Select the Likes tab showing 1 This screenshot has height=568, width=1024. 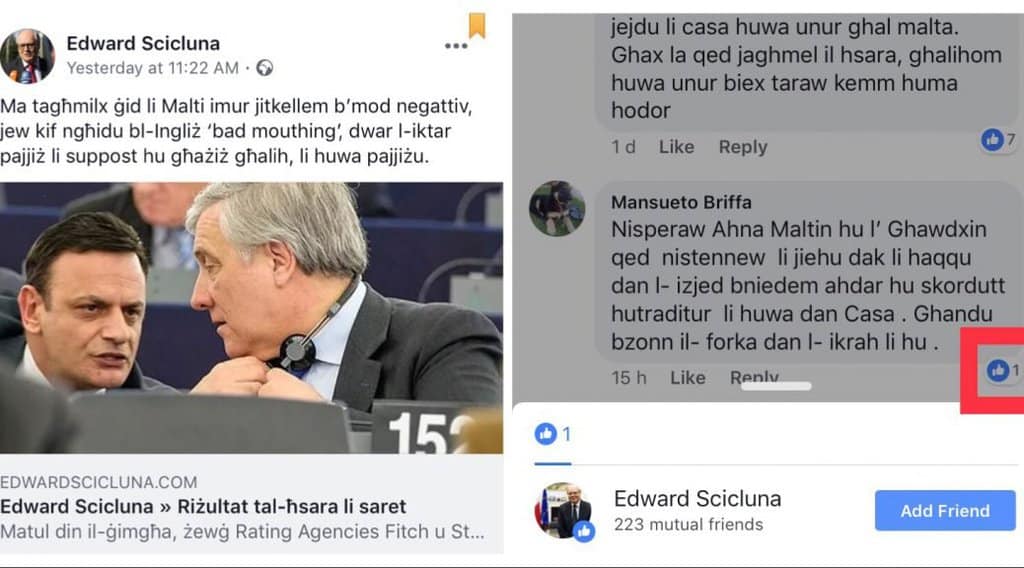pos(553,434)
